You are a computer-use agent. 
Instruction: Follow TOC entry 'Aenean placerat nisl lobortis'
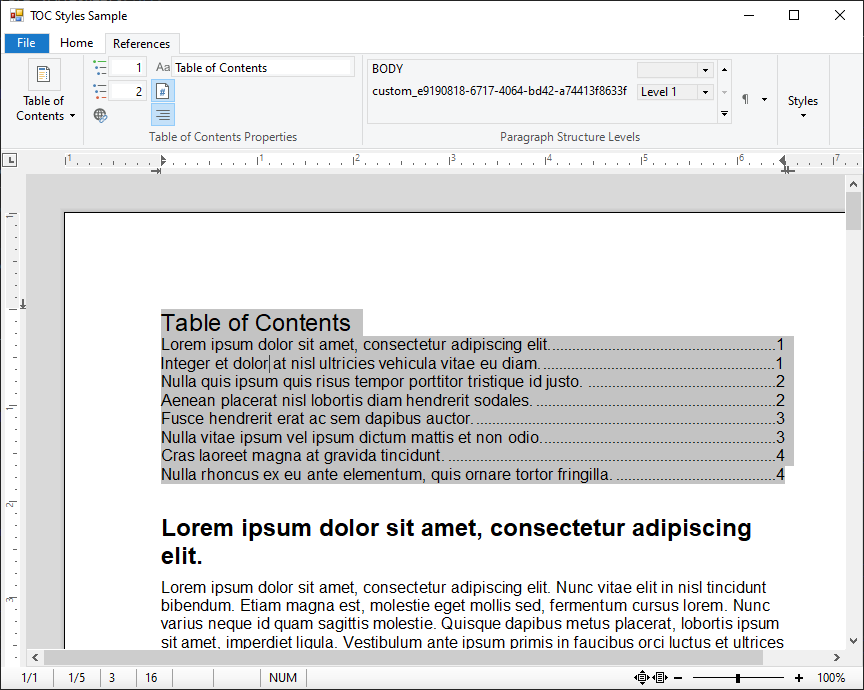473,401
